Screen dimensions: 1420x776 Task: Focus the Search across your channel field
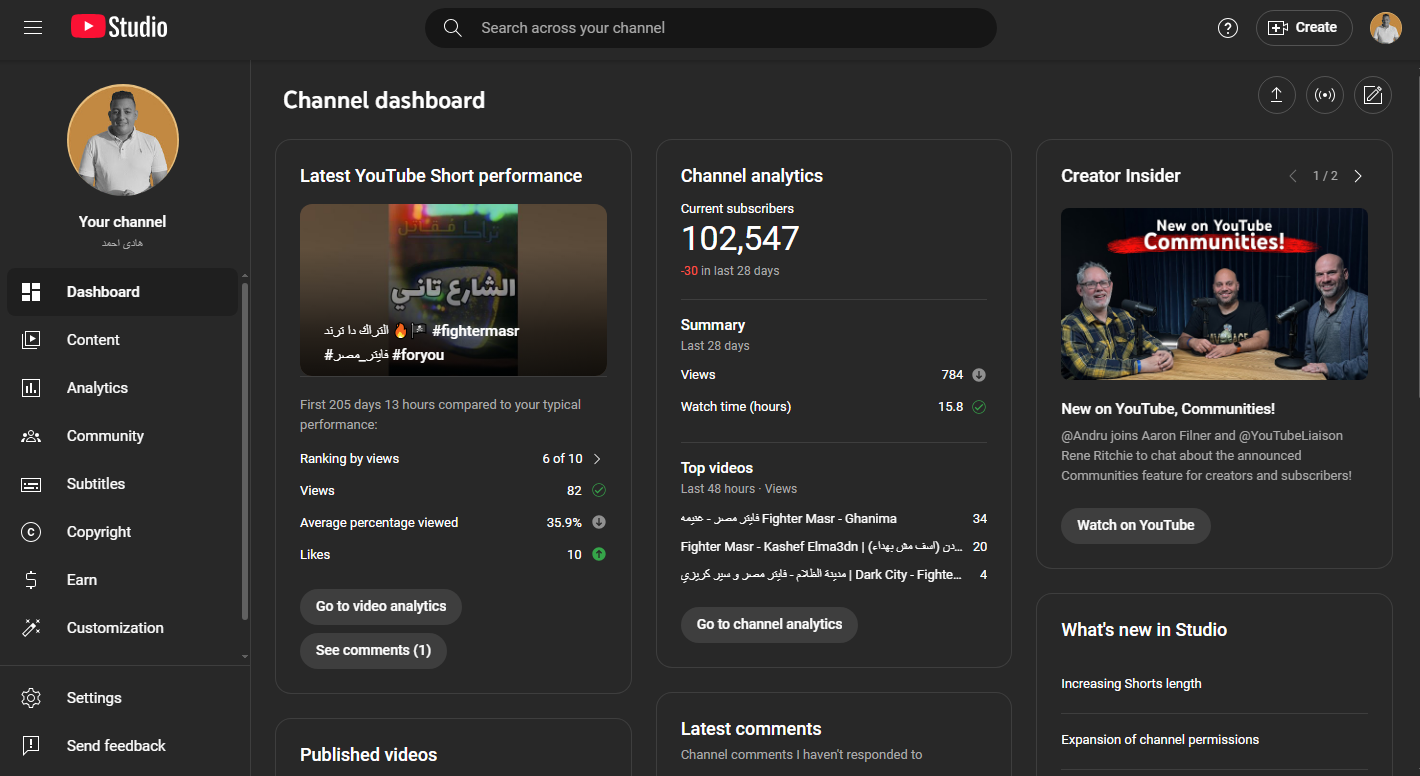tap(711, 28)
